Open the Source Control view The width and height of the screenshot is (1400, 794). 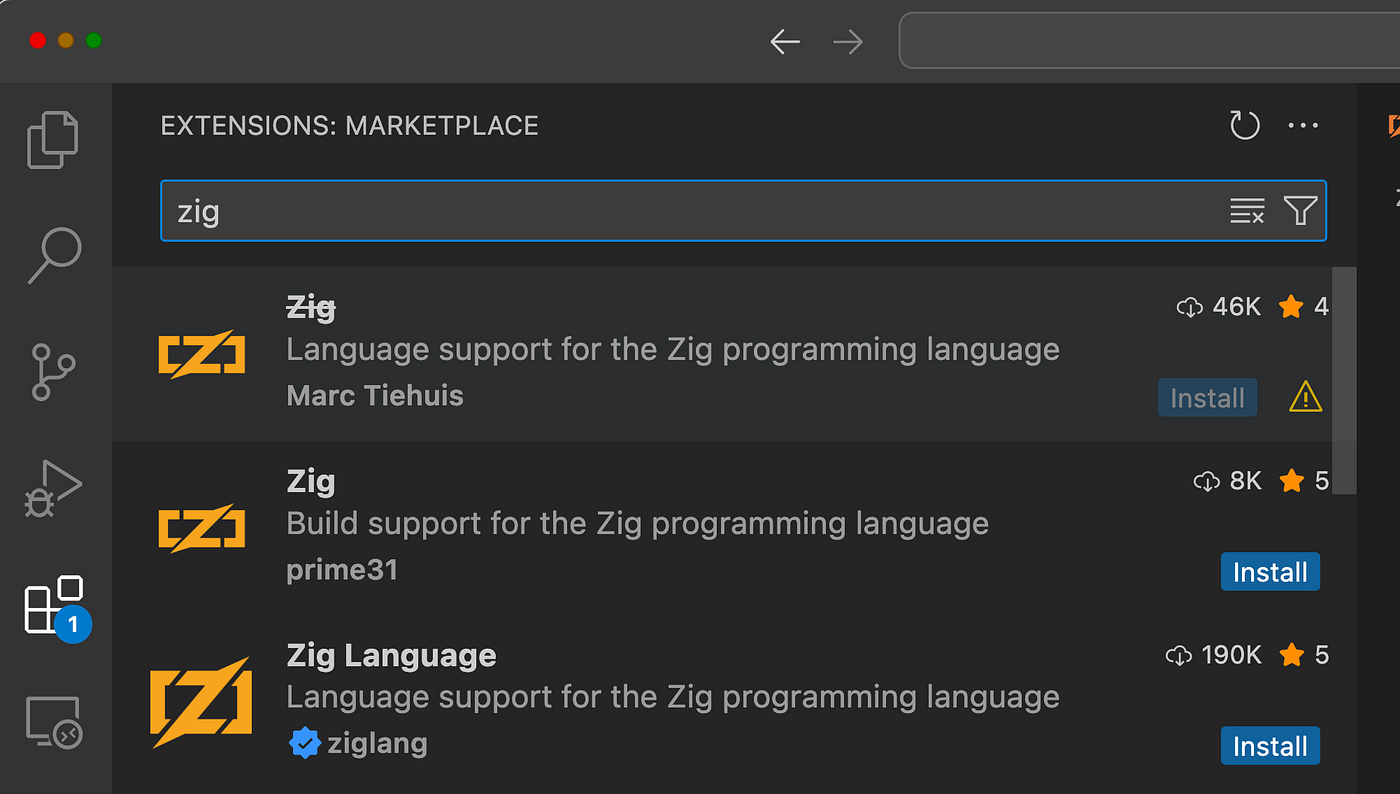pos(53,372)
